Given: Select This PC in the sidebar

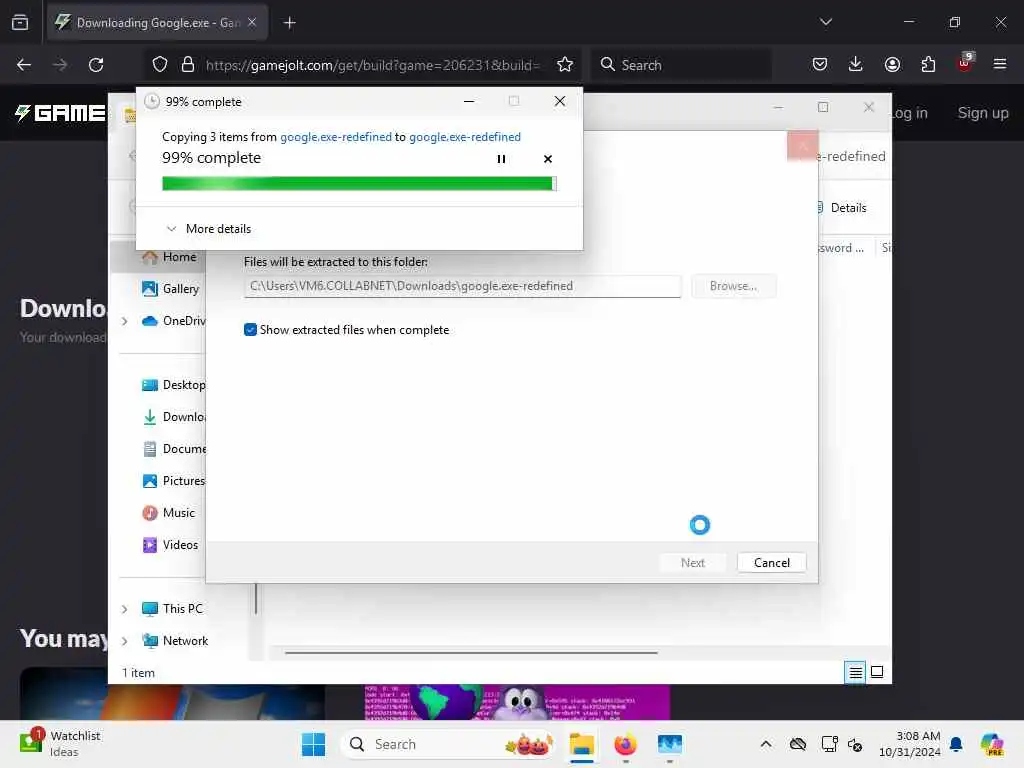Looking at the screenshot, I should (x=172, y=609).
